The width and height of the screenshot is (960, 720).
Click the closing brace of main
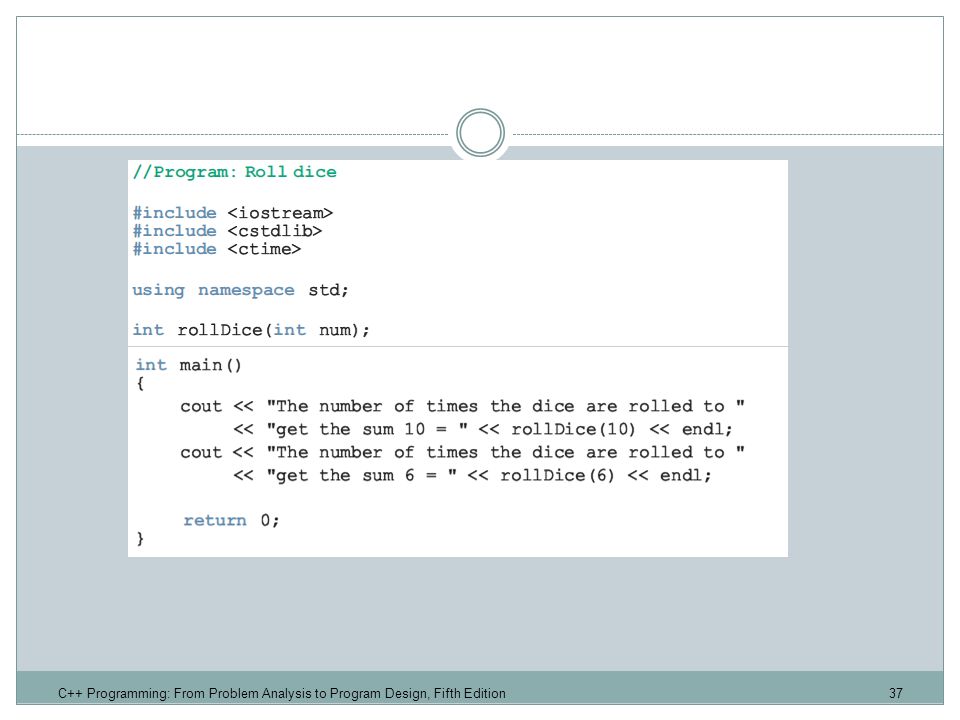pos(140,538)
